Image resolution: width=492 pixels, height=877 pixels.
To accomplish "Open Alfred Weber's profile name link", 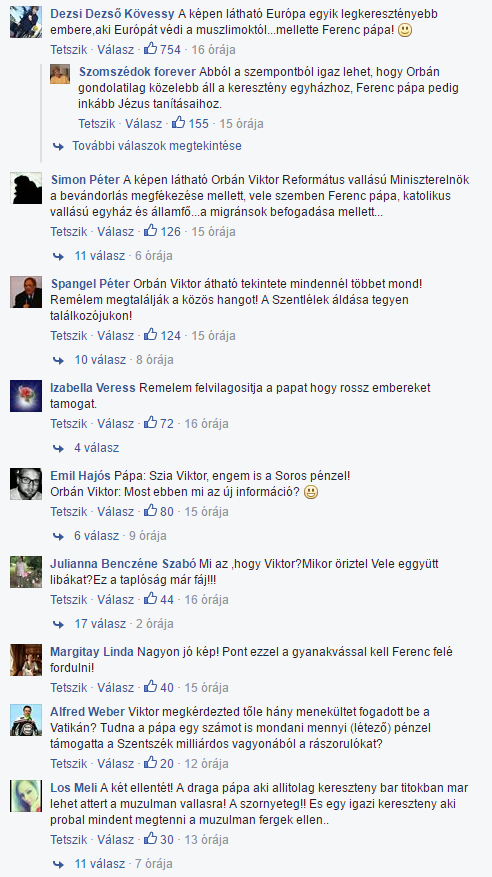I will click(x=87, y=711).
